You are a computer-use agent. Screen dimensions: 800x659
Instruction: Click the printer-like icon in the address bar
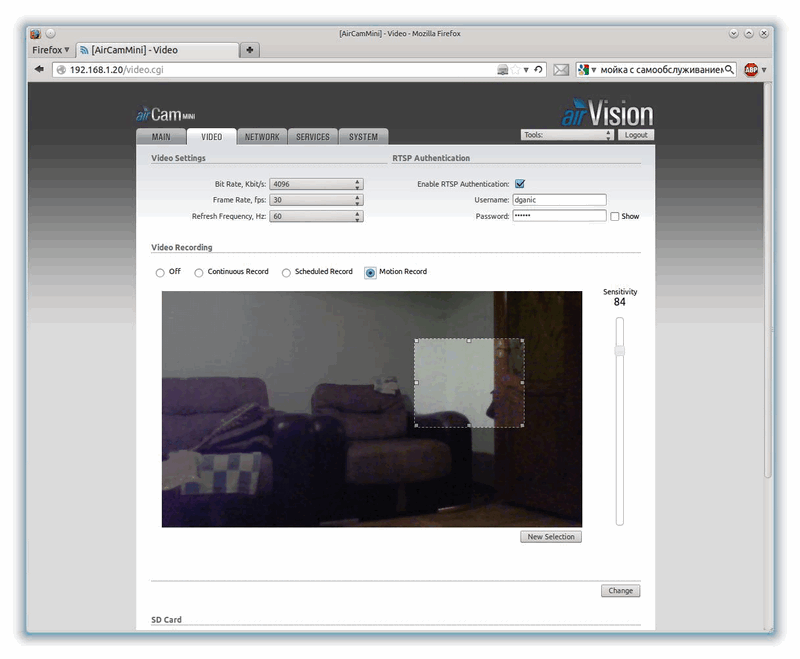point(503,70)
